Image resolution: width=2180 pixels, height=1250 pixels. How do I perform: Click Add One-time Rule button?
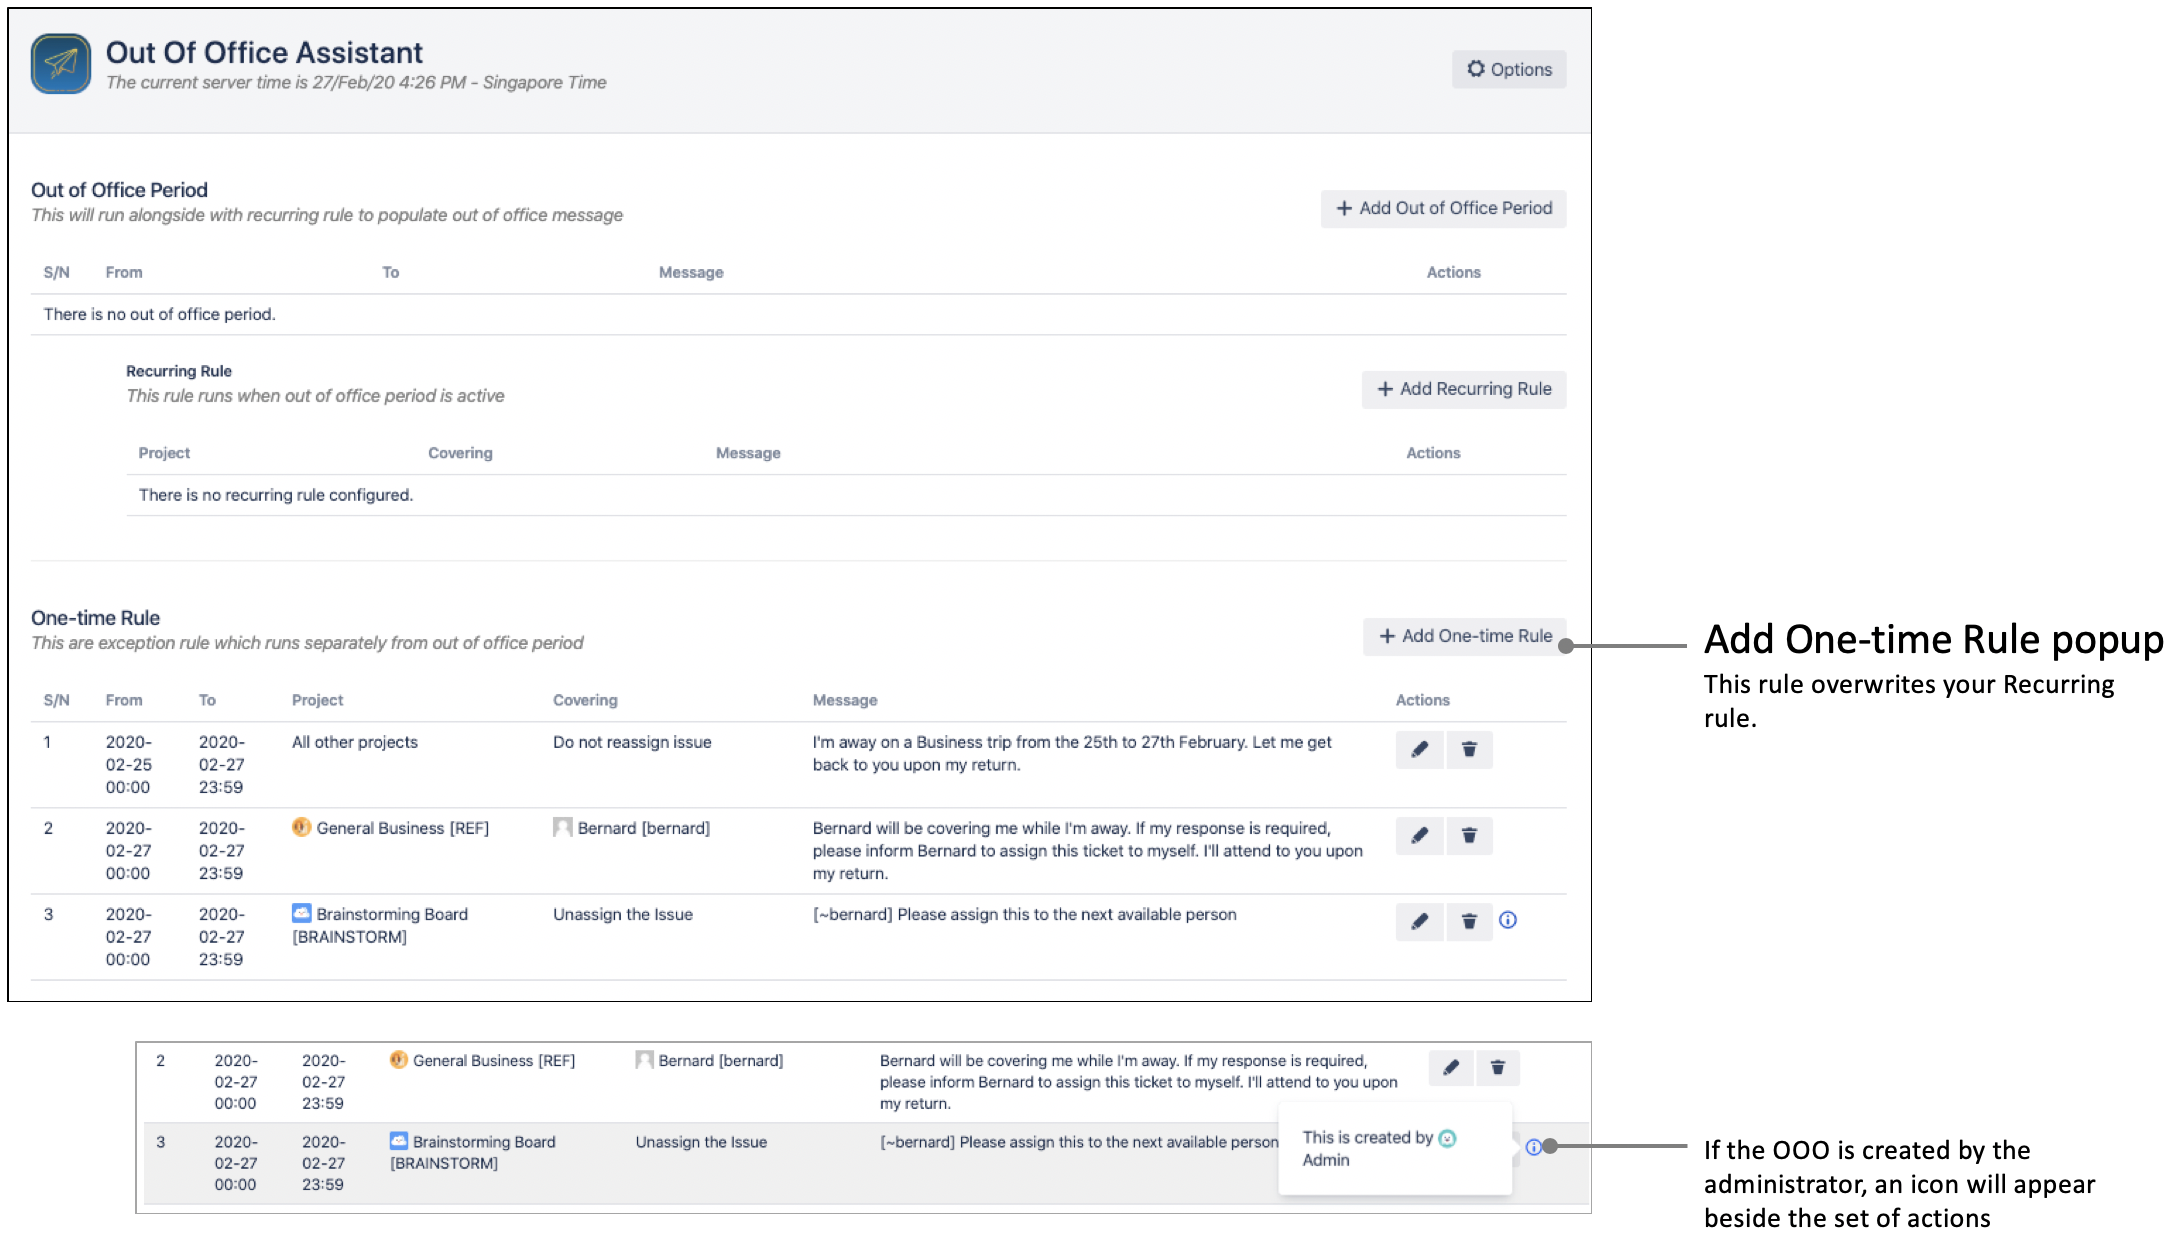point(1464,637)
